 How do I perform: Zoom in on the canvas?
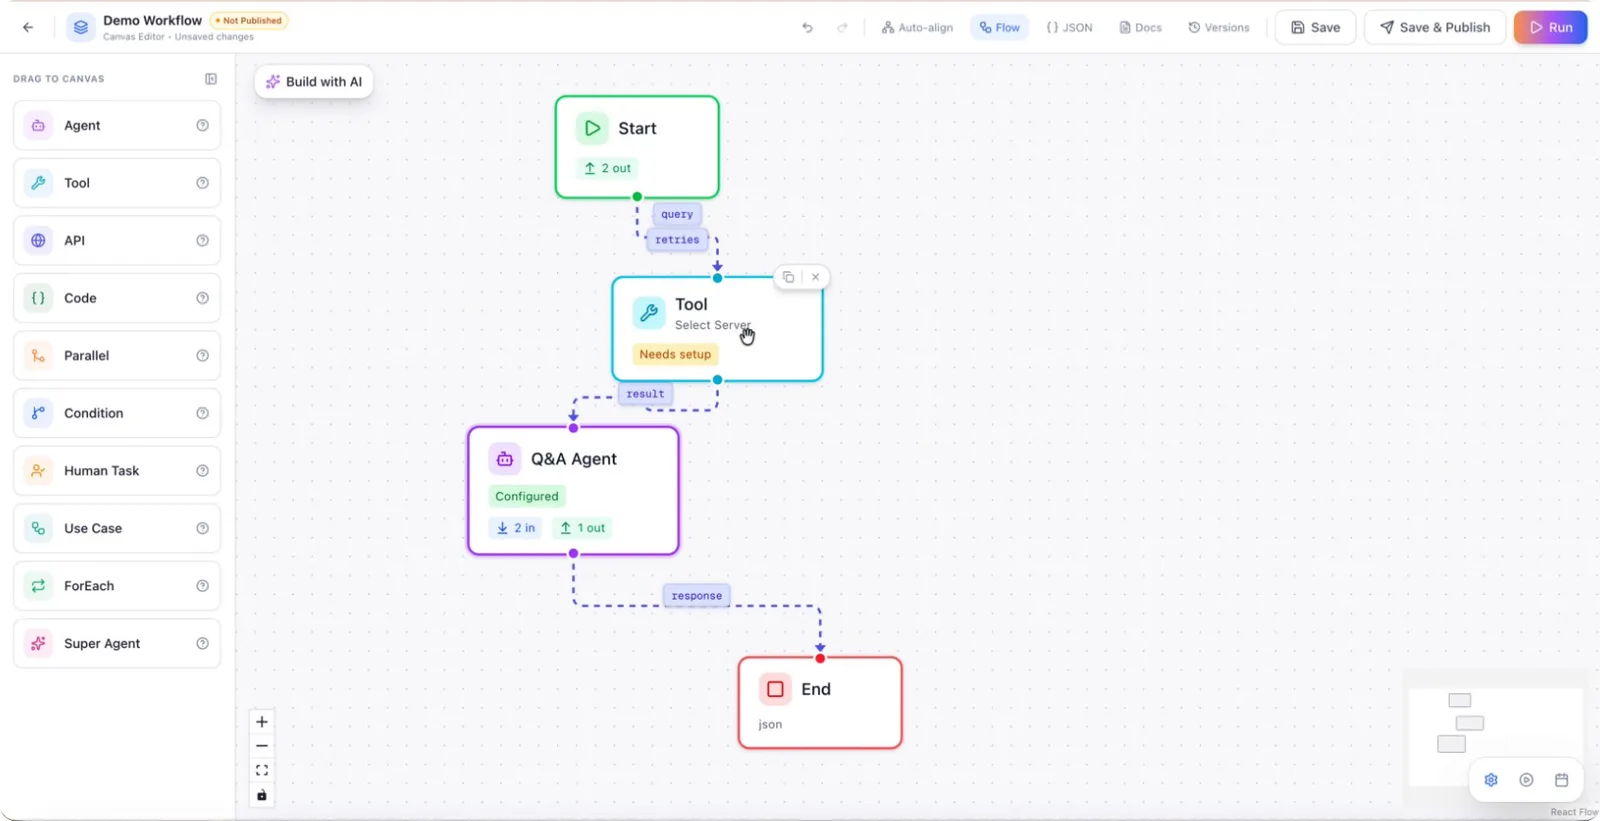click(x=262, y=722)
